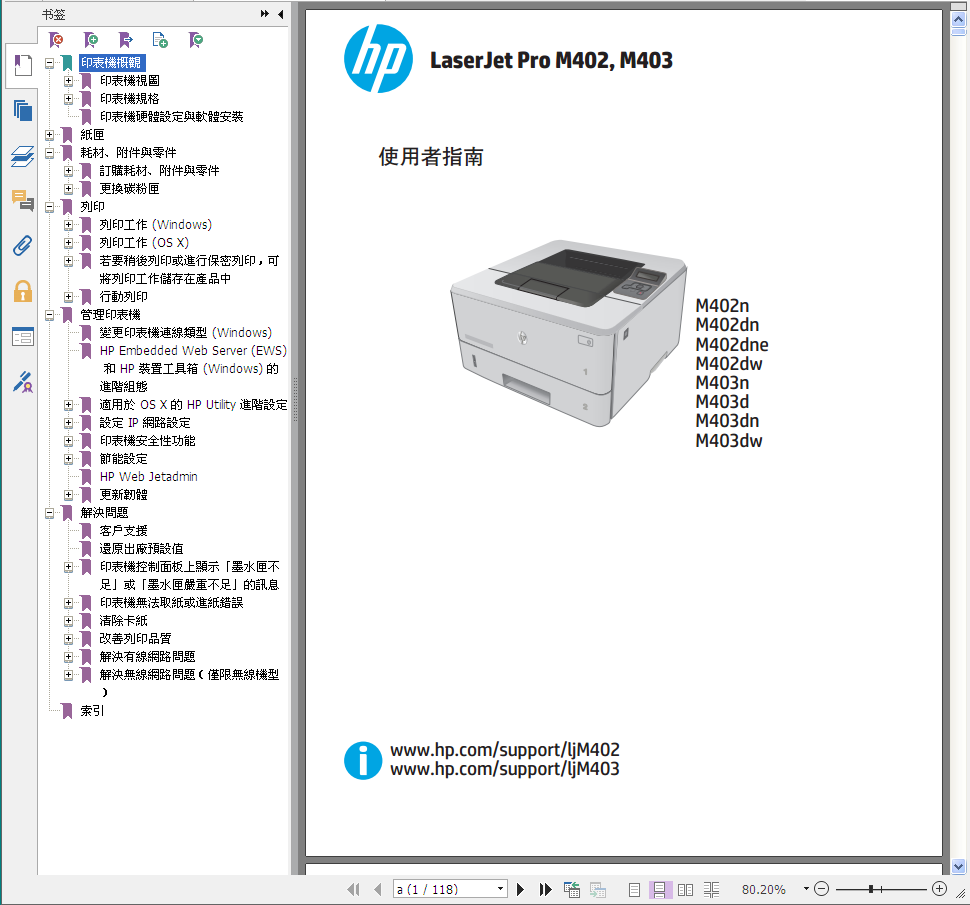Click the zoom in plus button
The width and height of the screenshot is (970, 905).
tap(939, 889)
